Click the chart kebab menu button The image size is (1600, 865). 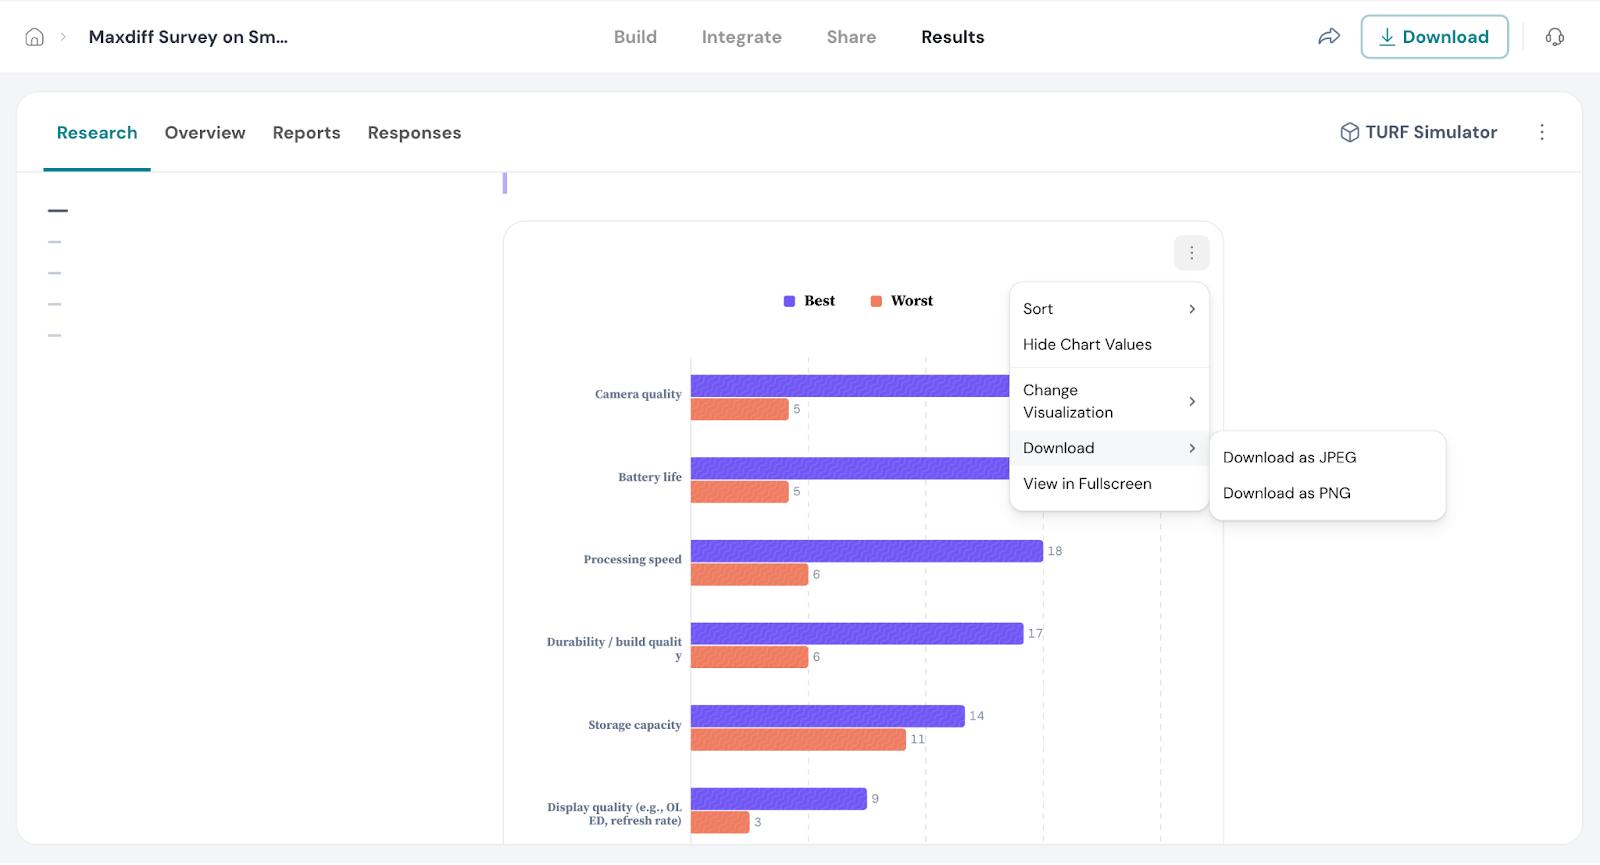point(1191,253)
